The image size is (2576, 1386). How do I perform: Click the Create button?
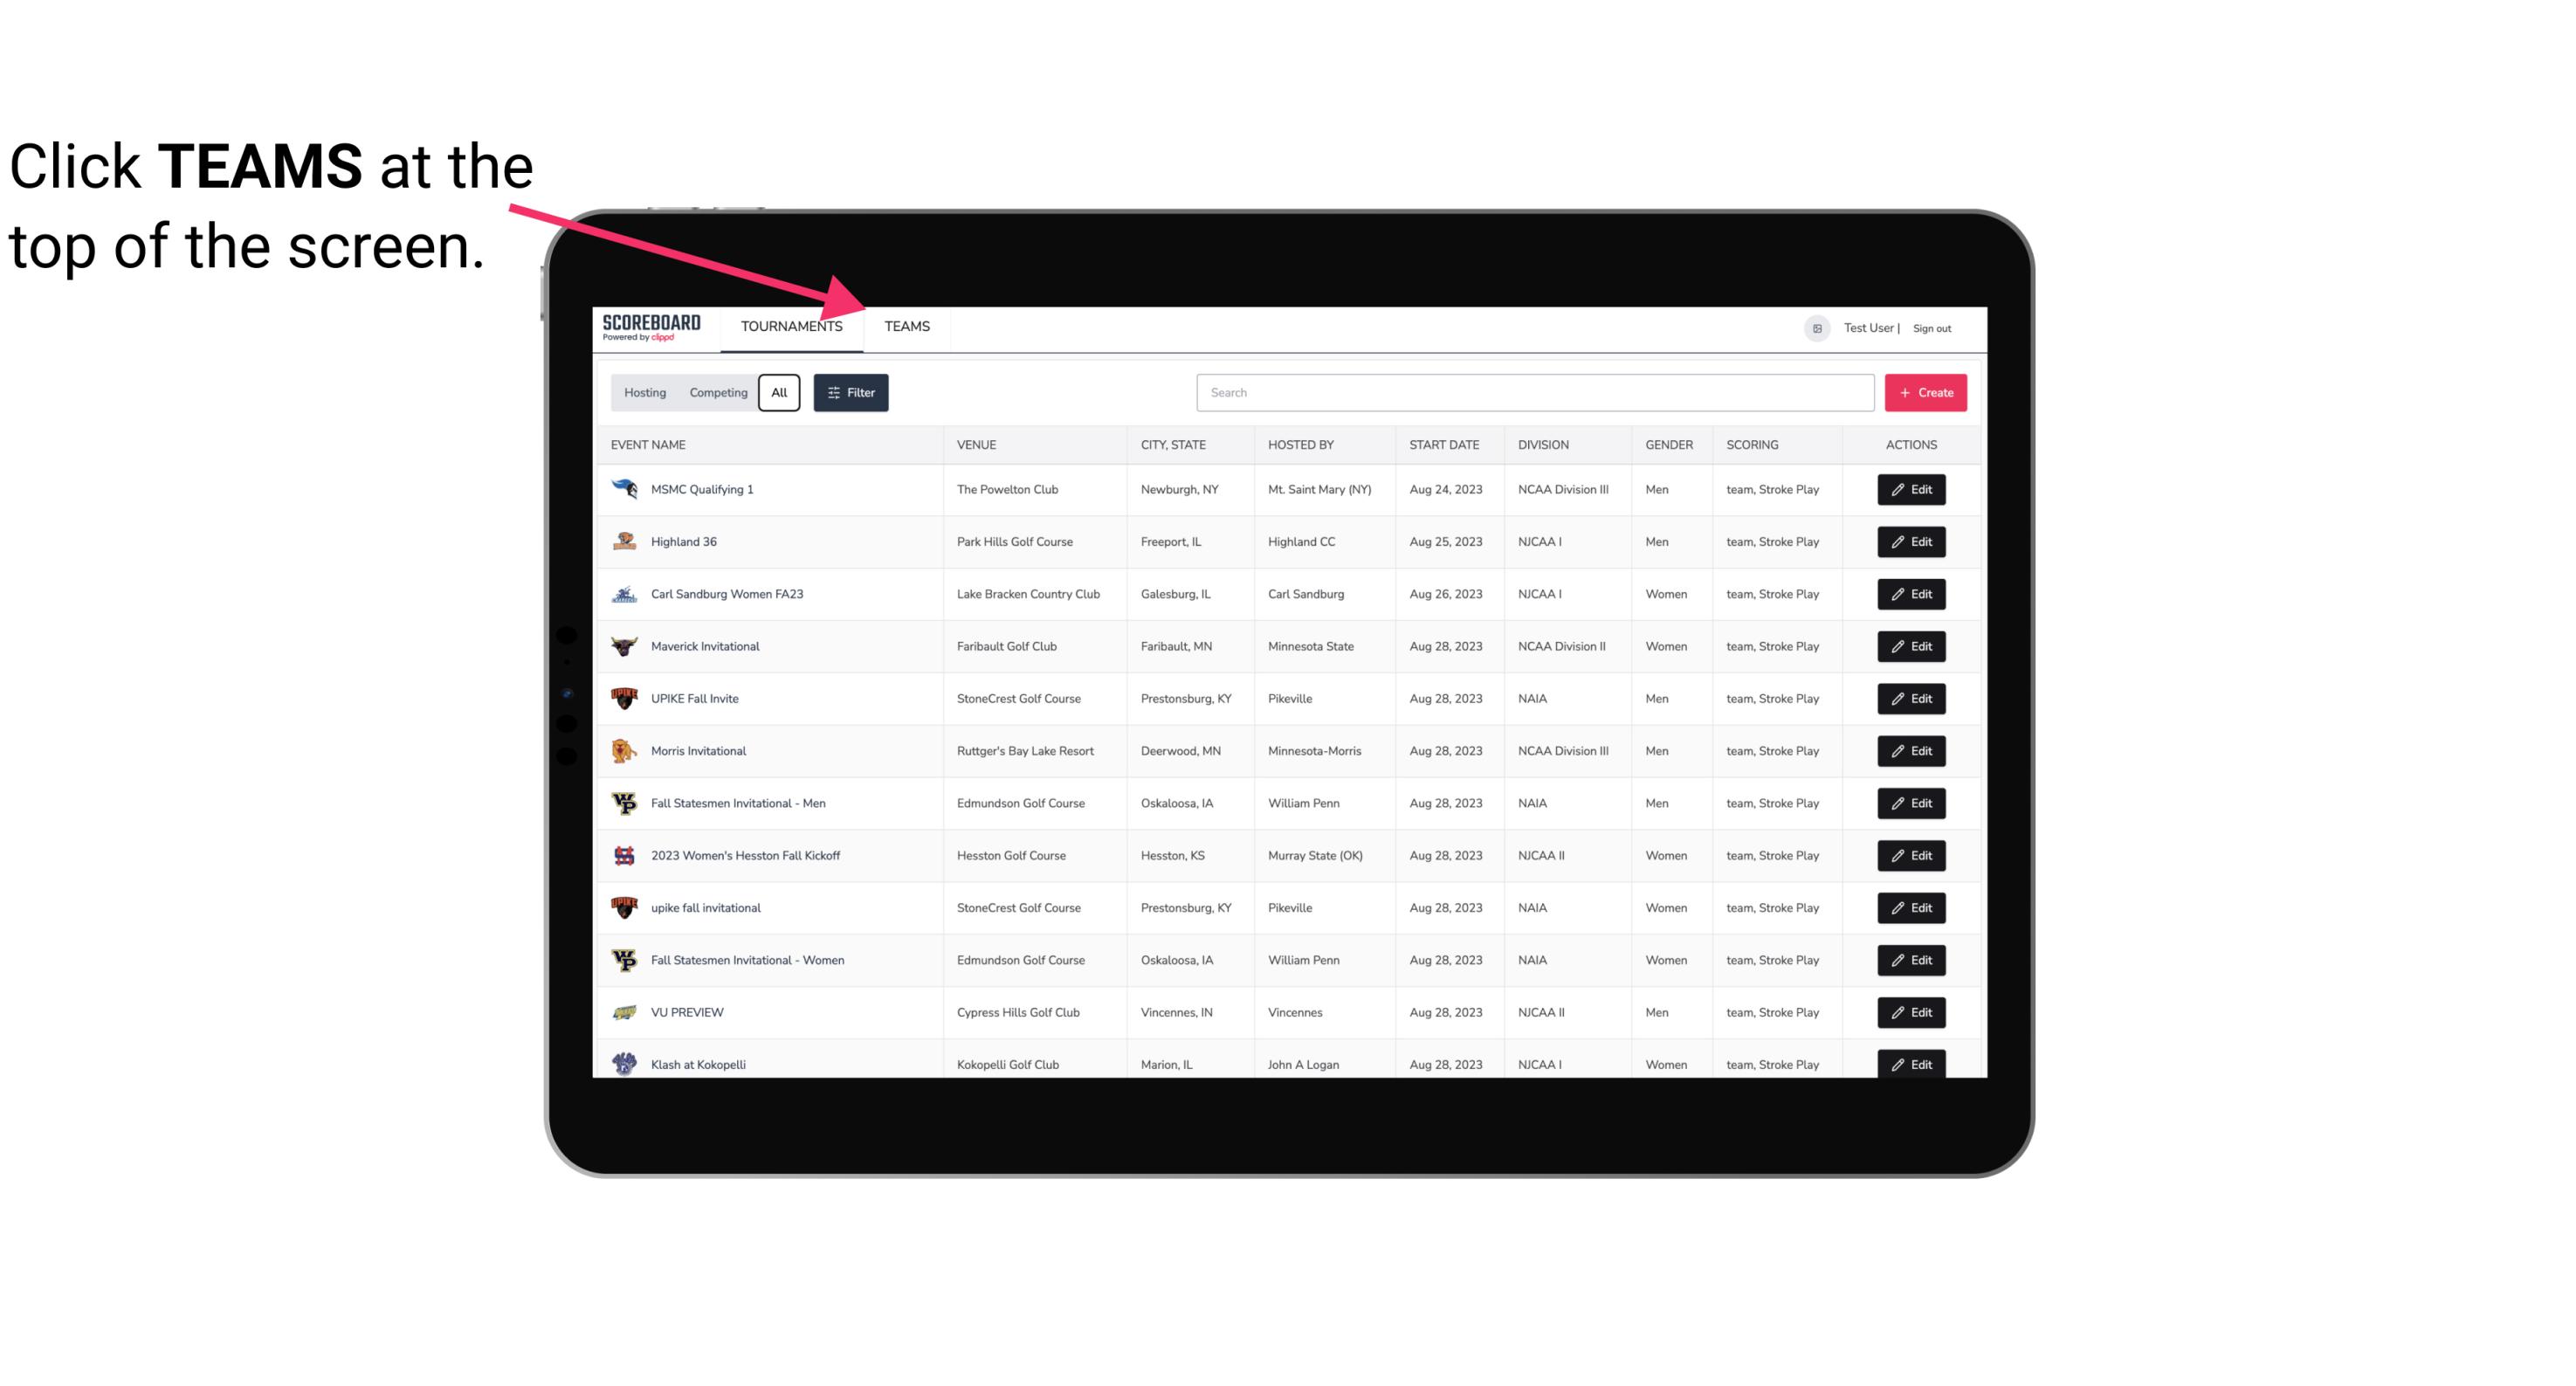pos(1926,393)
